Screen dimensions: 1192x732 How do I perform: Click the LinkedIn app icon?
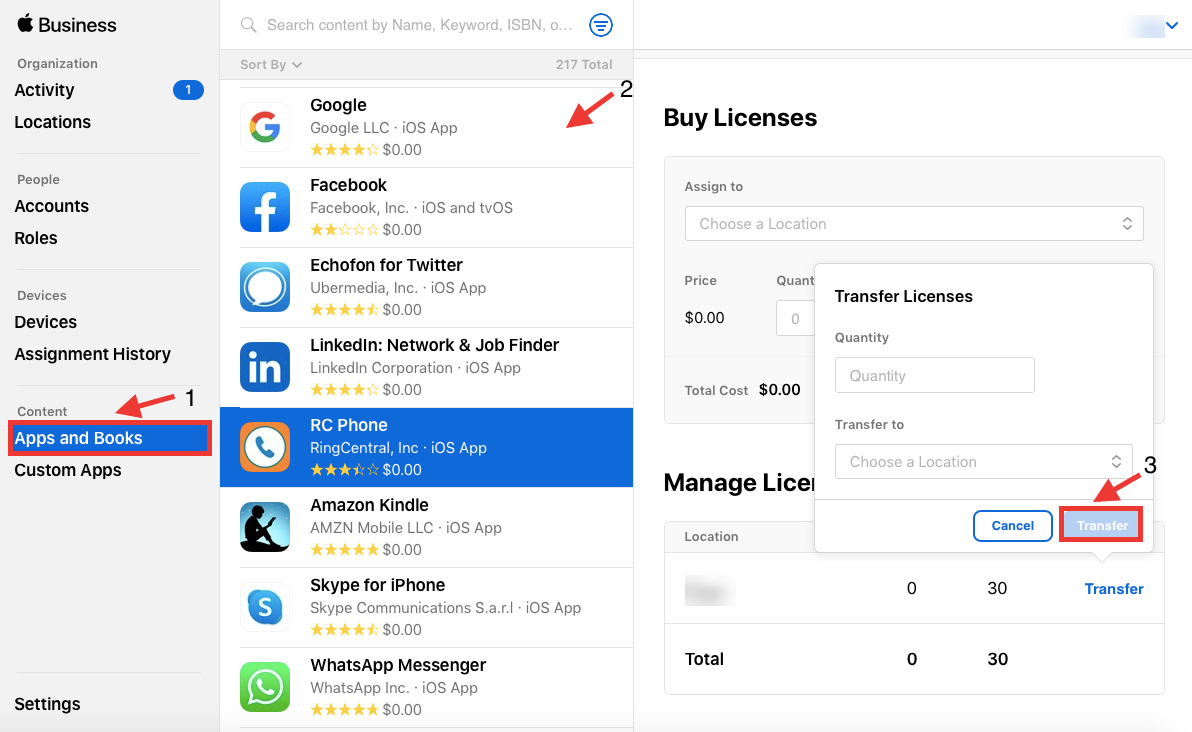pyautogui.click(x=265, y=367)
